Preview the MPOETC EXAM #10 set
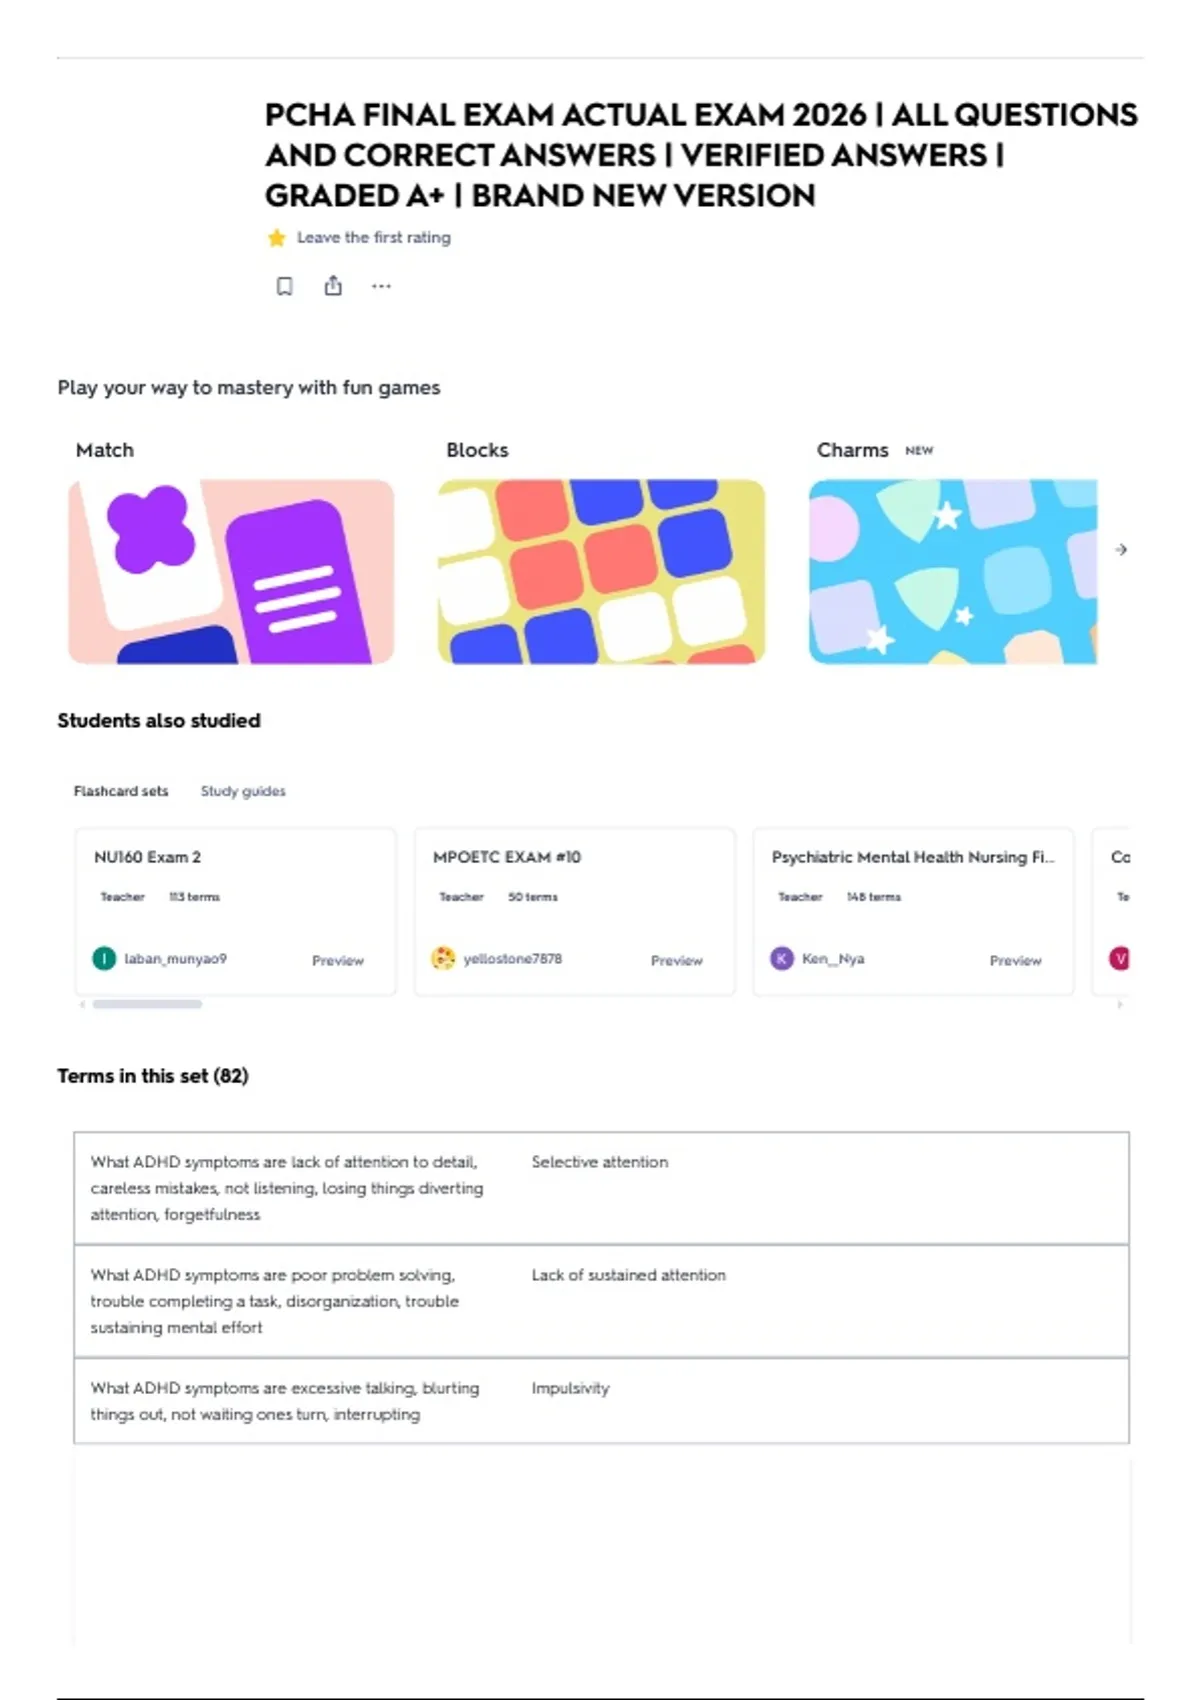Image resolution: width=1200 pixels, height=1700 pixels. coord(677,960)
